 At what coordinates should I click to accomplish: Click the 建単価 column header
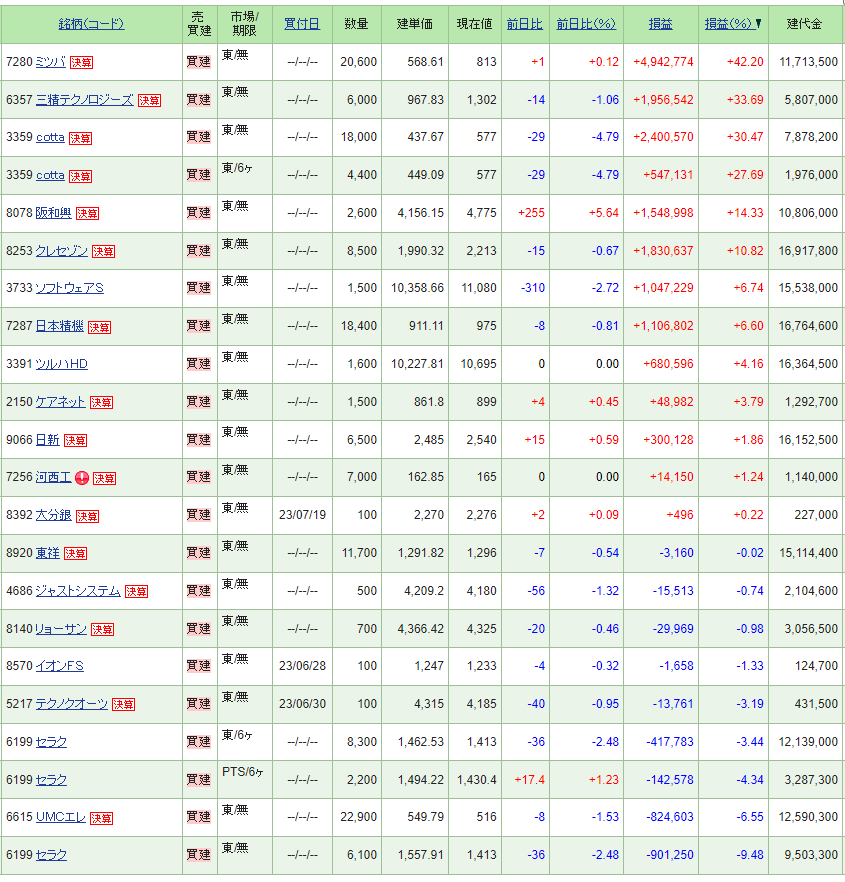pyautogui.click(x=415, y=24)
